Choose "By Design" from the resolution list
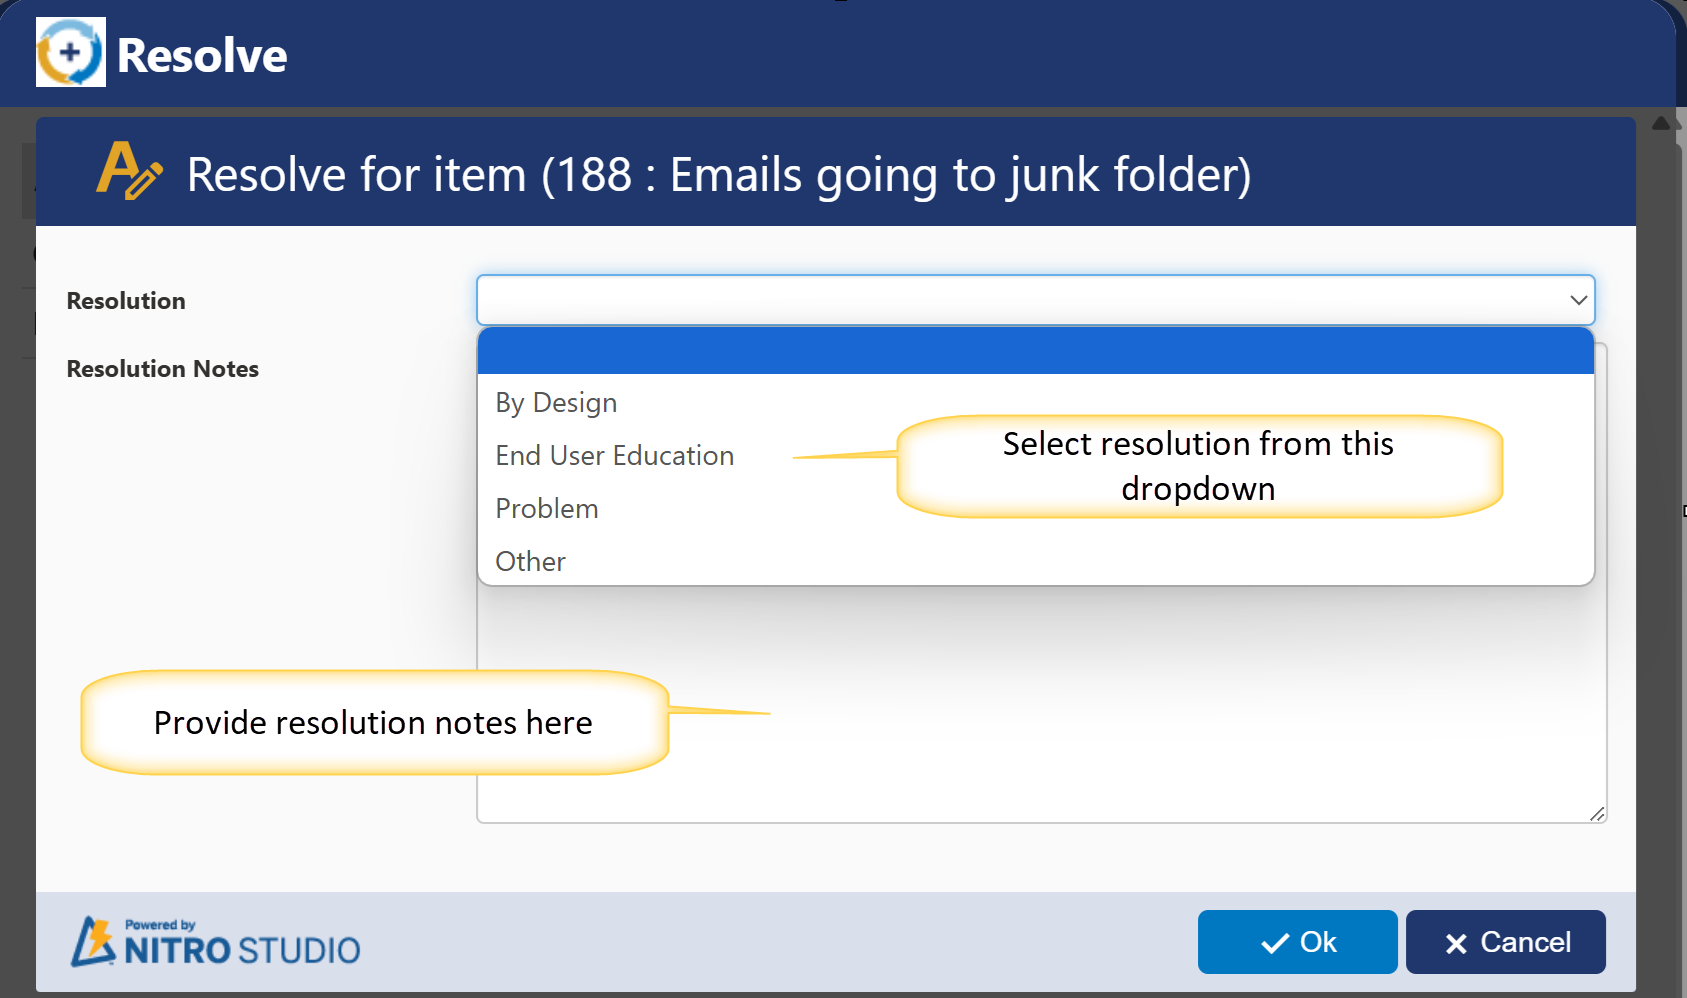Image resolution: width=1687 pixels, height=998 pixels. click(x=556, y=403)
